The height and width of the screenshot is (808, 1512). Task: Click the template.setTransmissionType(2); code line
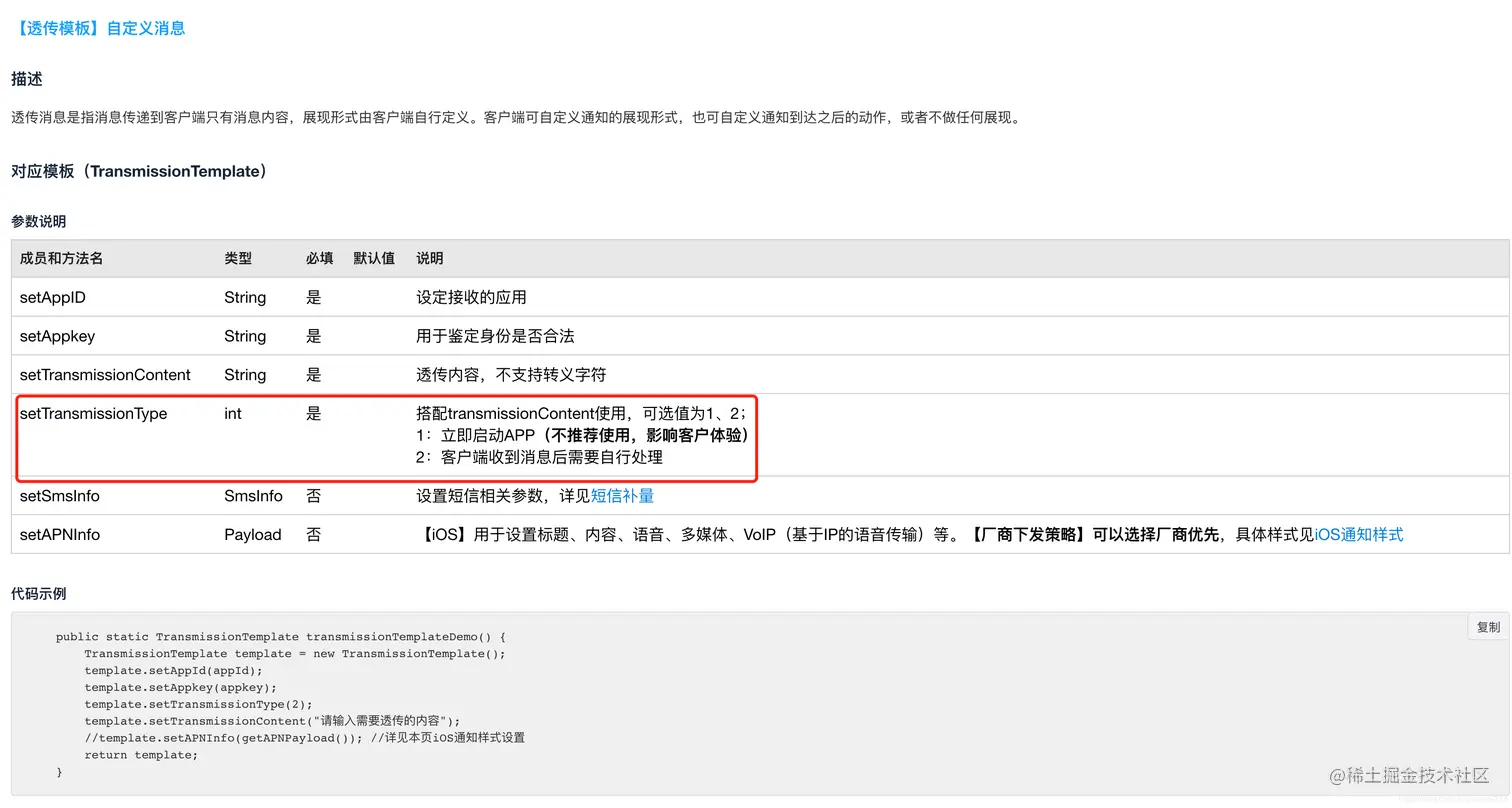click(x=199, y=704)
